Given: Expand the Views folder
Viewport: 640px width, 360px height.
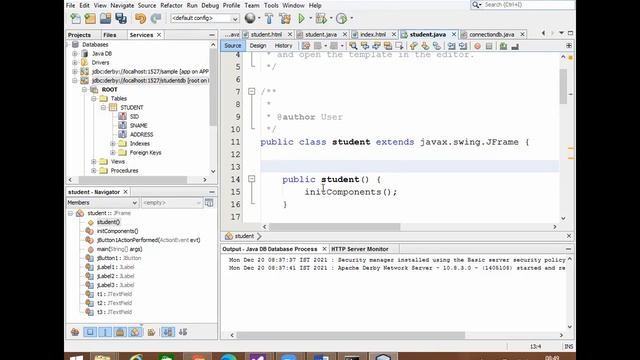Looking at the screenshot, I should coord(94,161).
